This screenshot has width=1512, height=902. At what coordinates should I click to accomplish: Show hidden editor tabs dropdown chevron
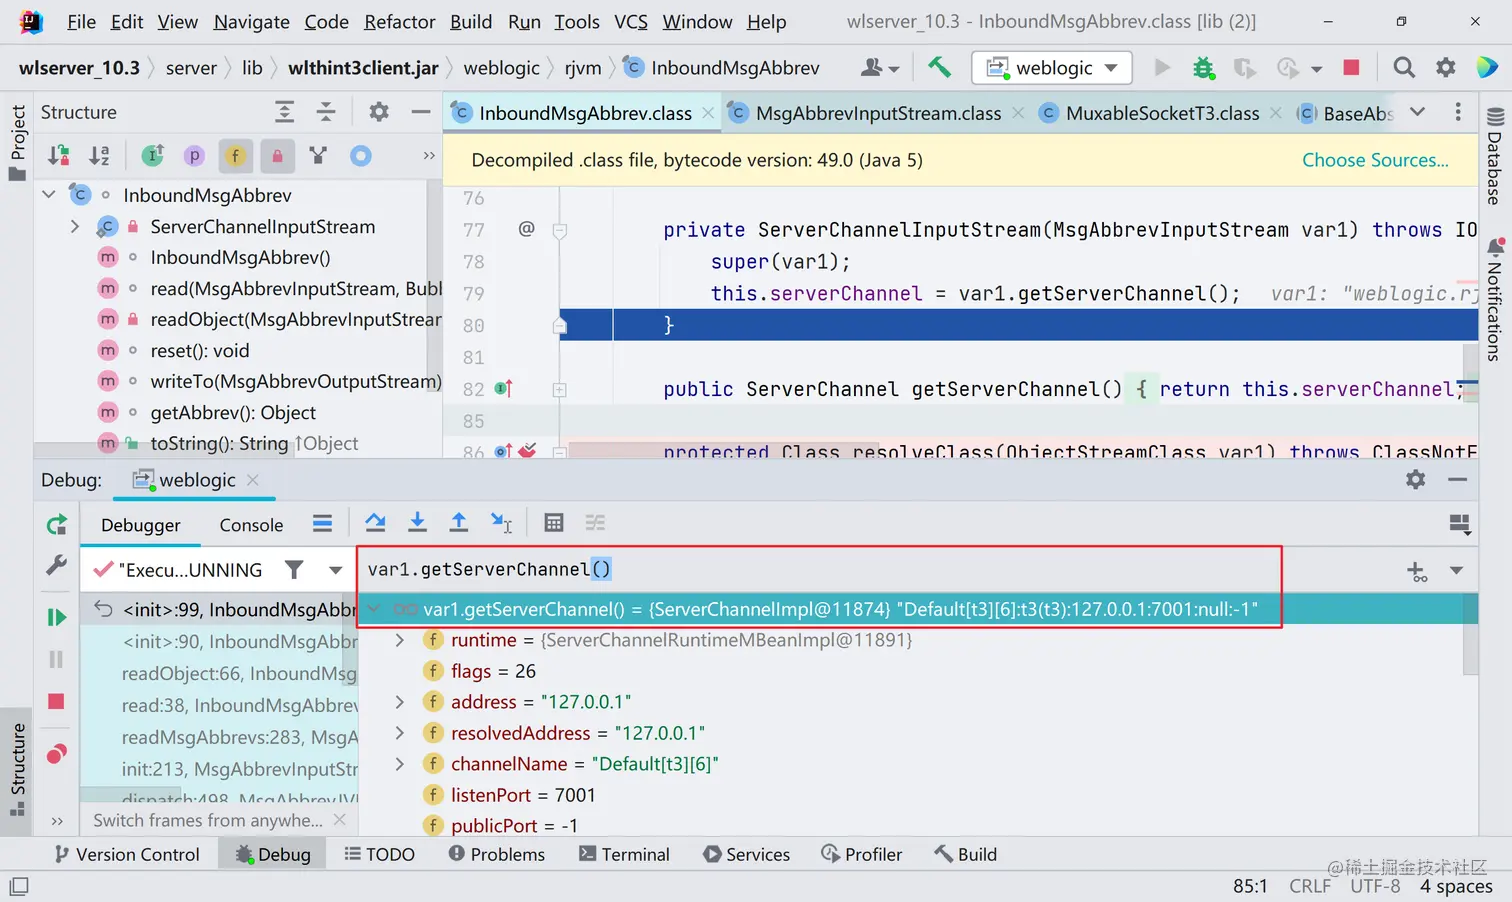(1417, 112)
